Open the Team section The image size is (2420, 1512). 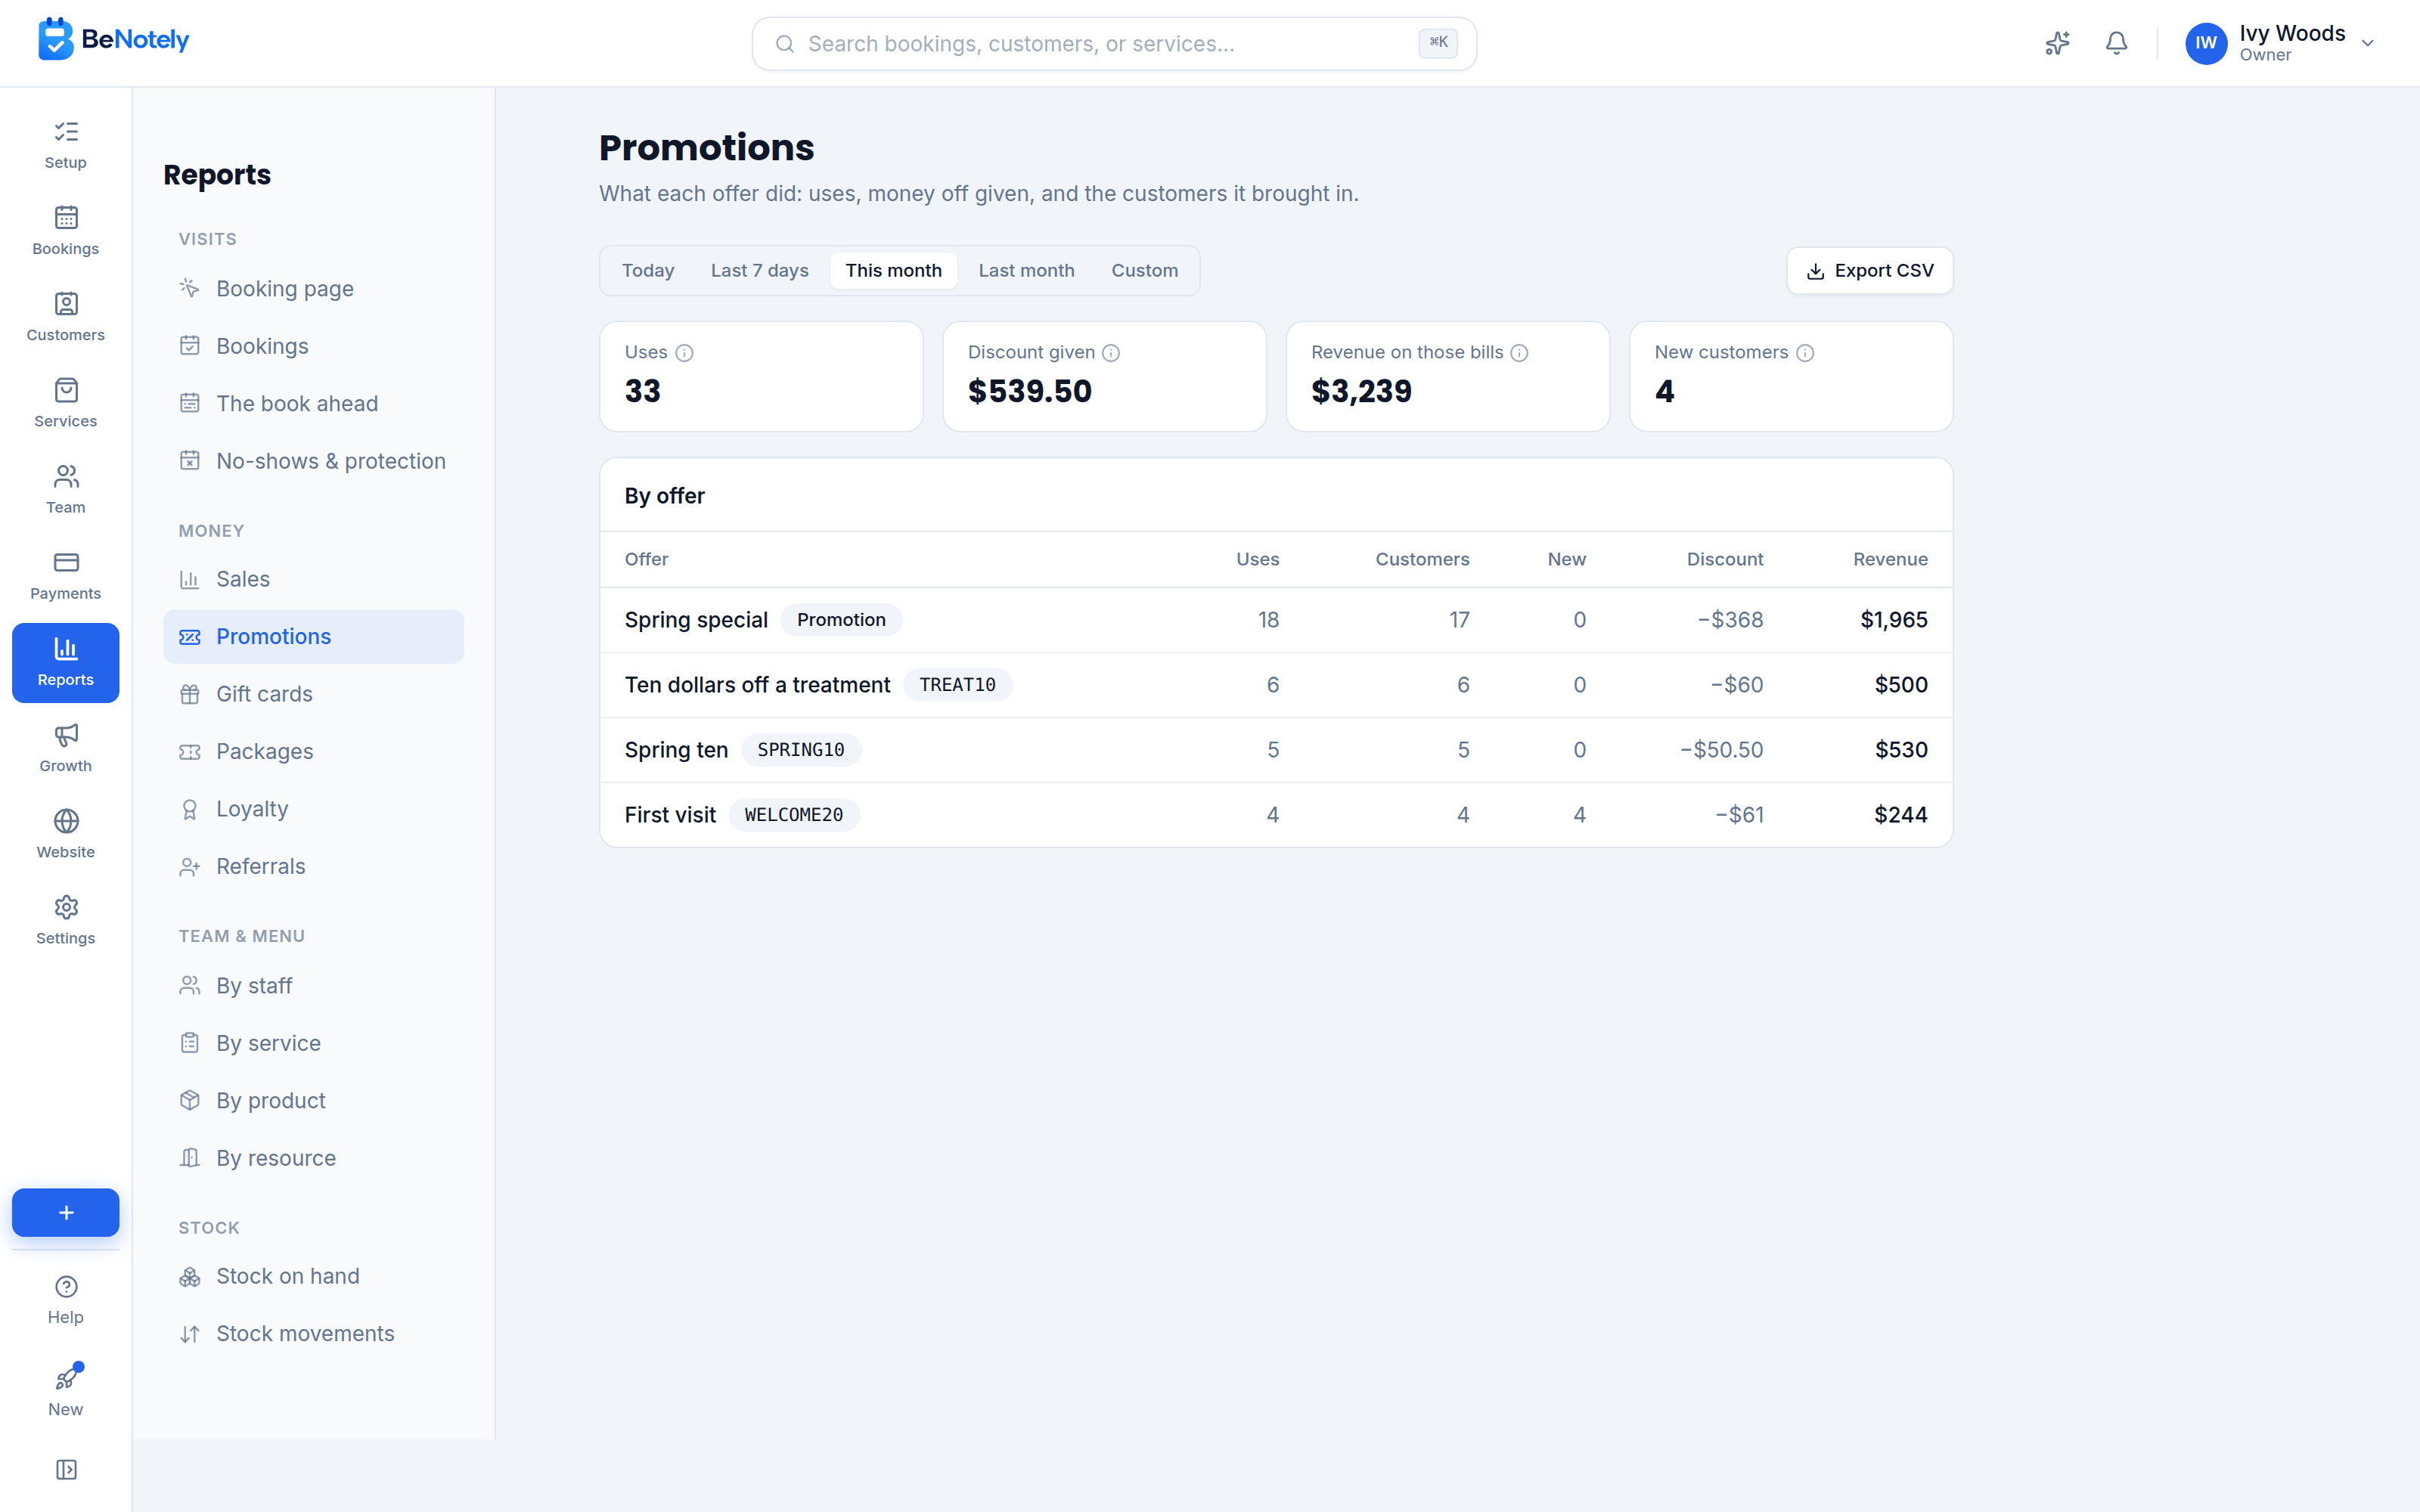[65, 490]
